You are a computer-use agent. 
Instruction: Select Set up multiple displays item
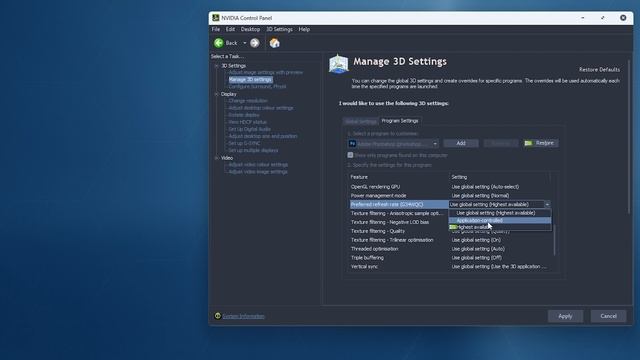pos(253,150)
